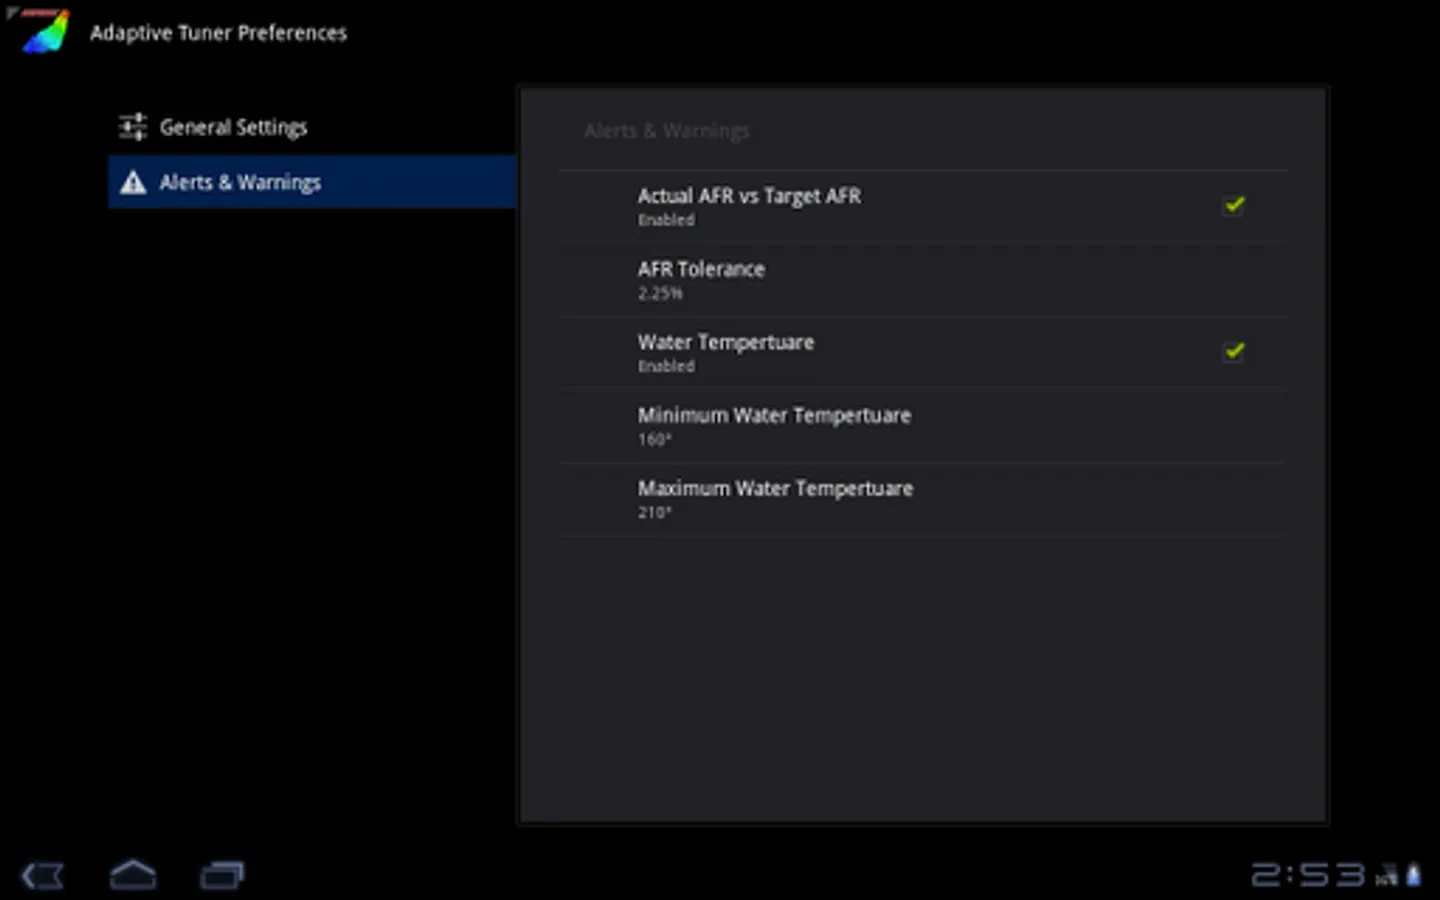Click the Actual AFR vs Target AFR label
This screenshot has width=1440, height=900.
[749, 196]
